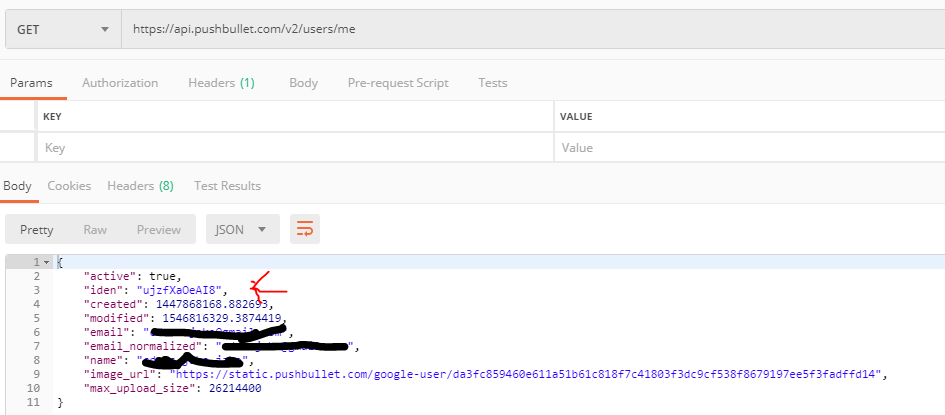
Task: Open the Tests tab
Action: [x=492, y=83]
